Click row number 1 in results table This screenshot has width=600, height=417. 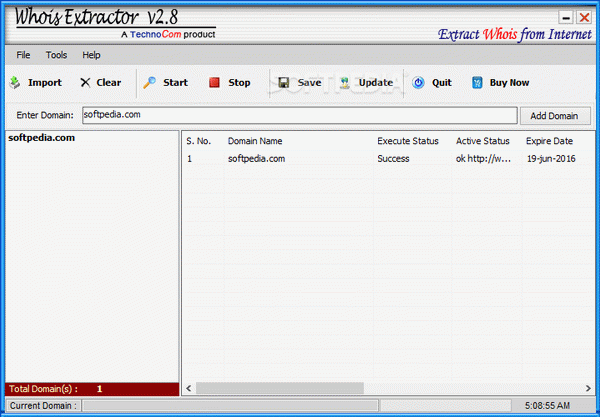(x=189, y=159)
